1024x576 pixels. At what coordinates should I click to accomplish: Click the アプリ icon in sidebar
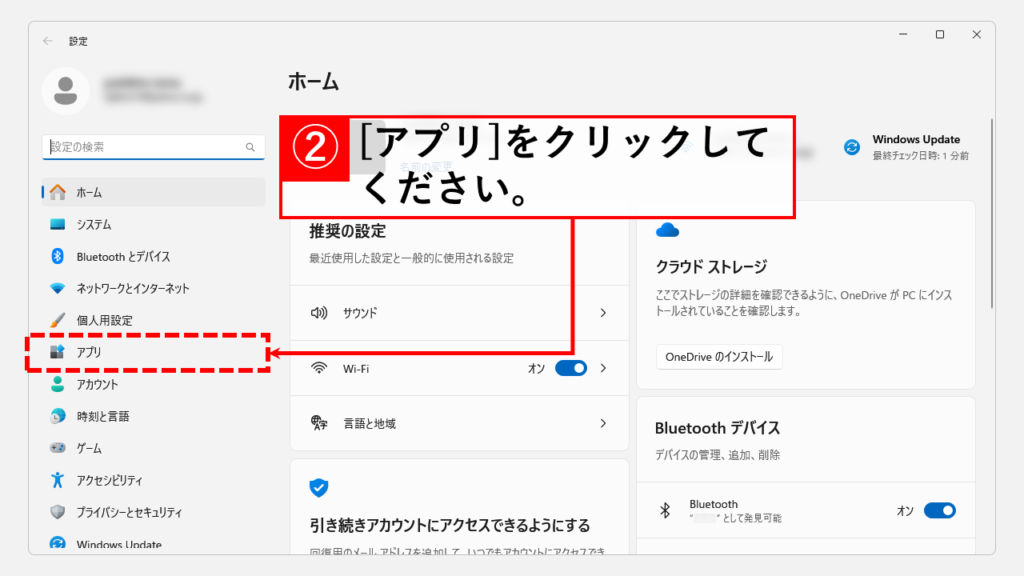click(x=58, y=353)
